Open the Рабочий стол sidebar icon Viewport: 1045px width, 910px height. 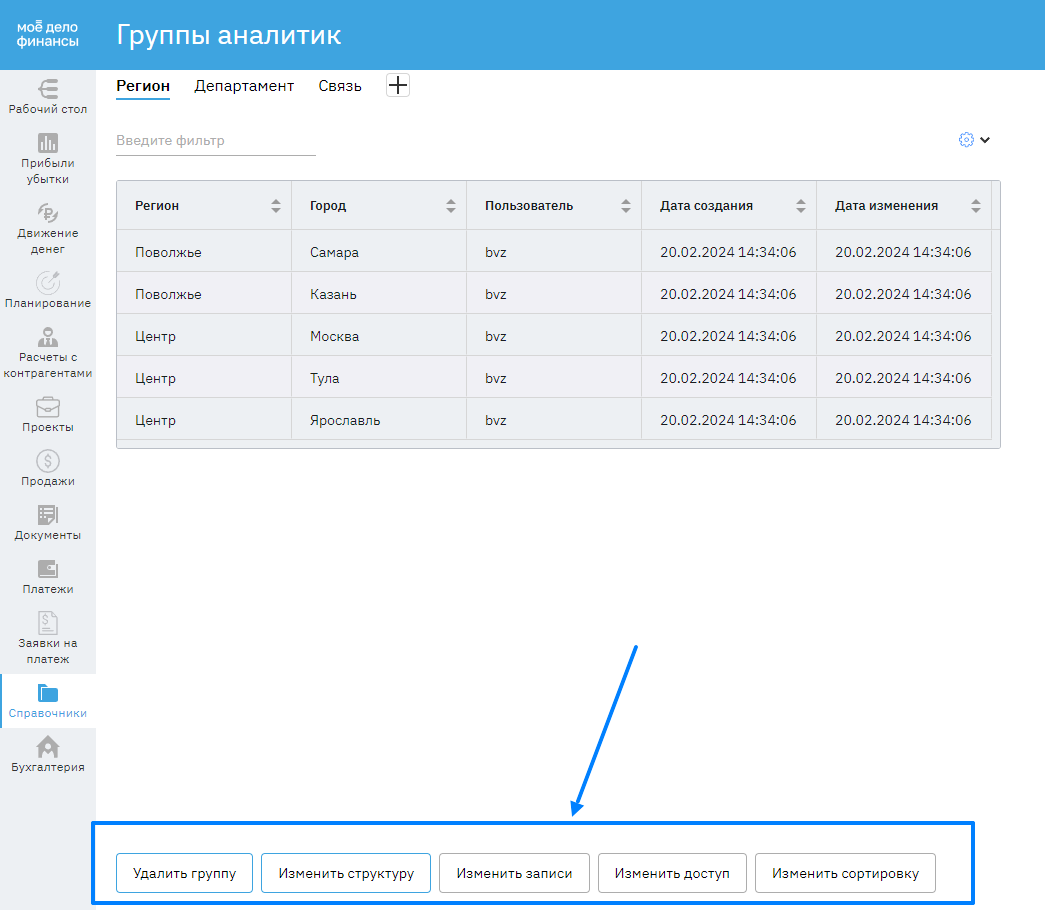[48, 88]
